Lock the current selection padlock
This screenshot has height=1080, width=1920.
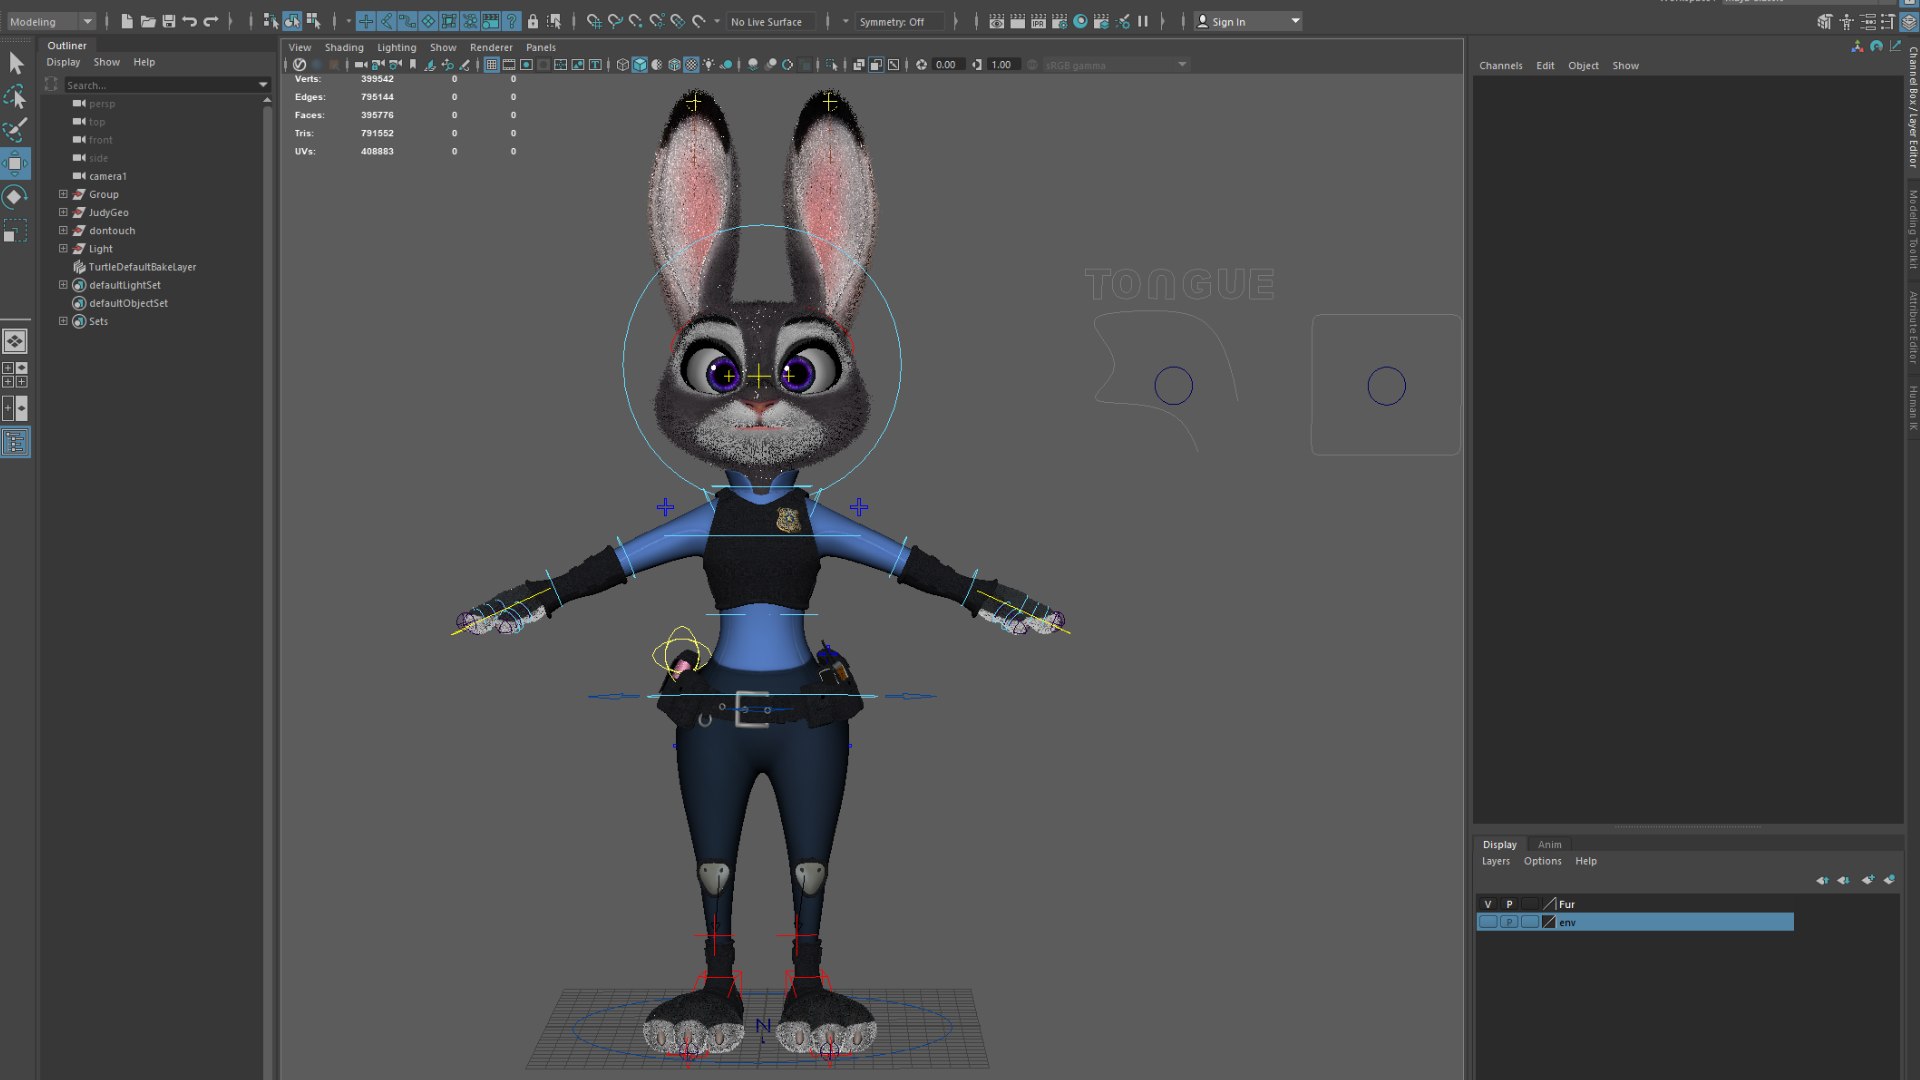[533, 21]
